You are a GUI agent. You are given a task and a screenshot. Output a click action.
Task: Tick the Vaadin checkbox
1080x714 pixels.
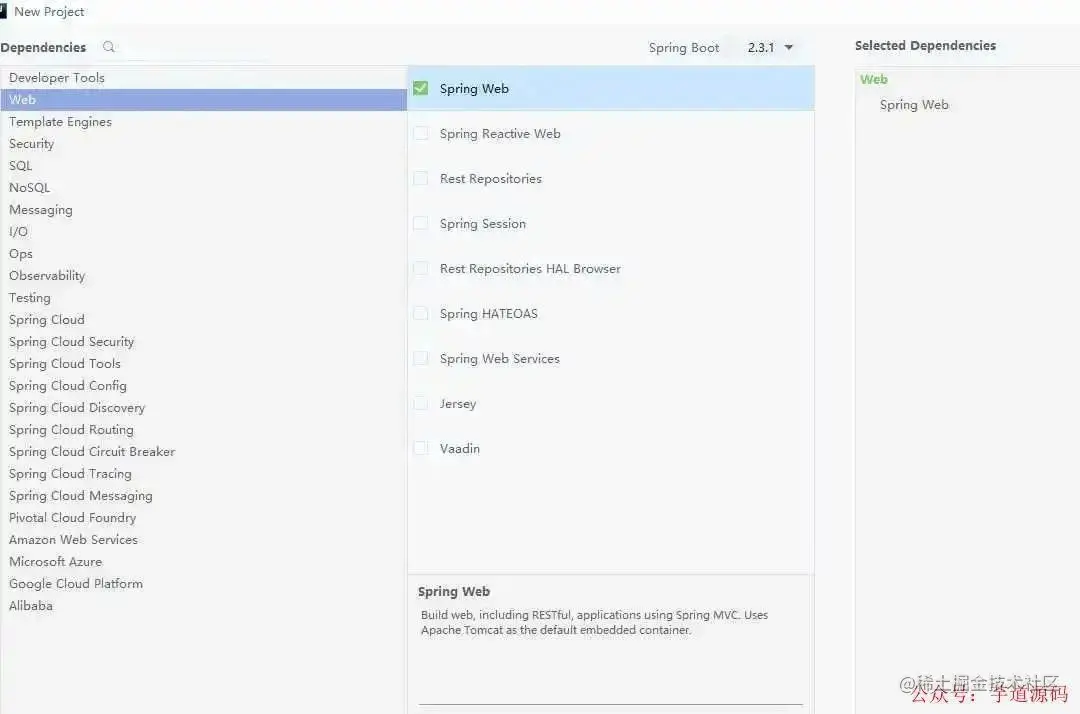(420, 448)
